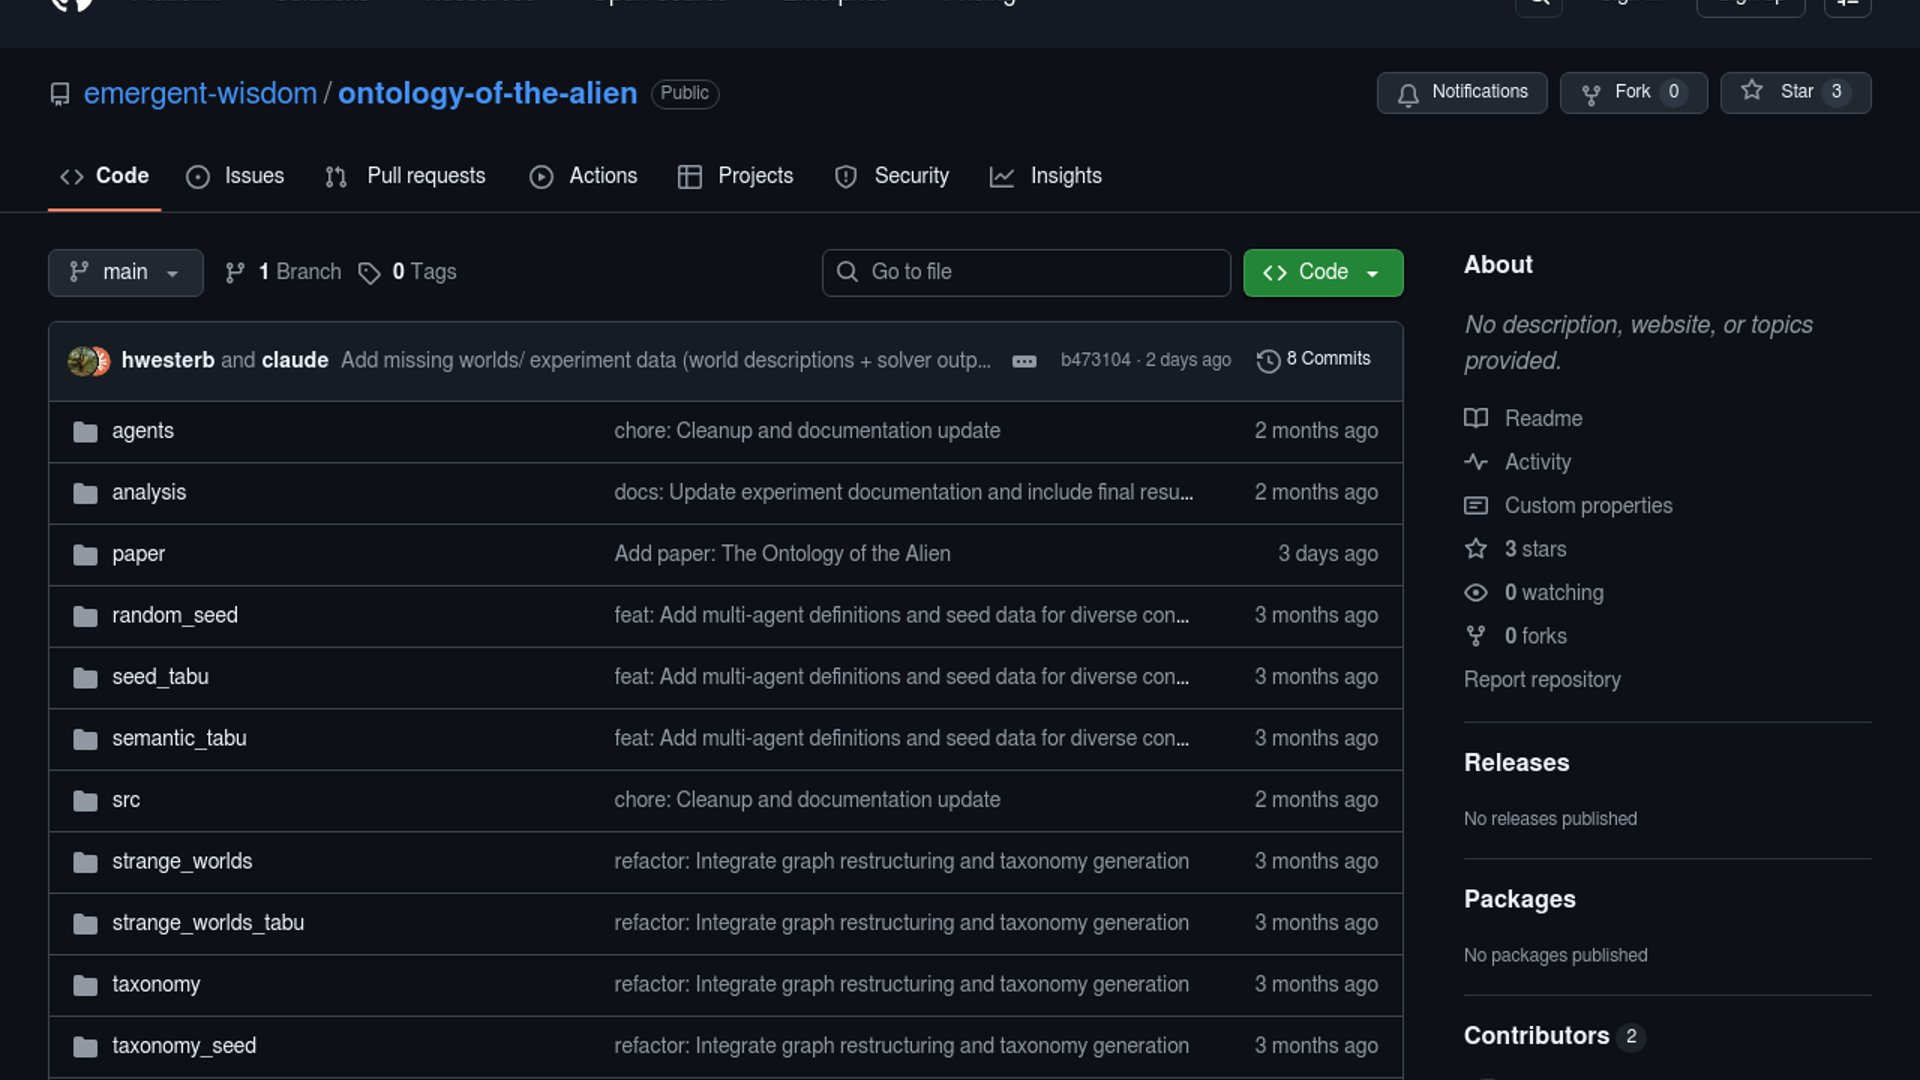The image size is (1920, 1080).
Task: Click the hwesterb contributor avatar
Action: click(82, 360)
